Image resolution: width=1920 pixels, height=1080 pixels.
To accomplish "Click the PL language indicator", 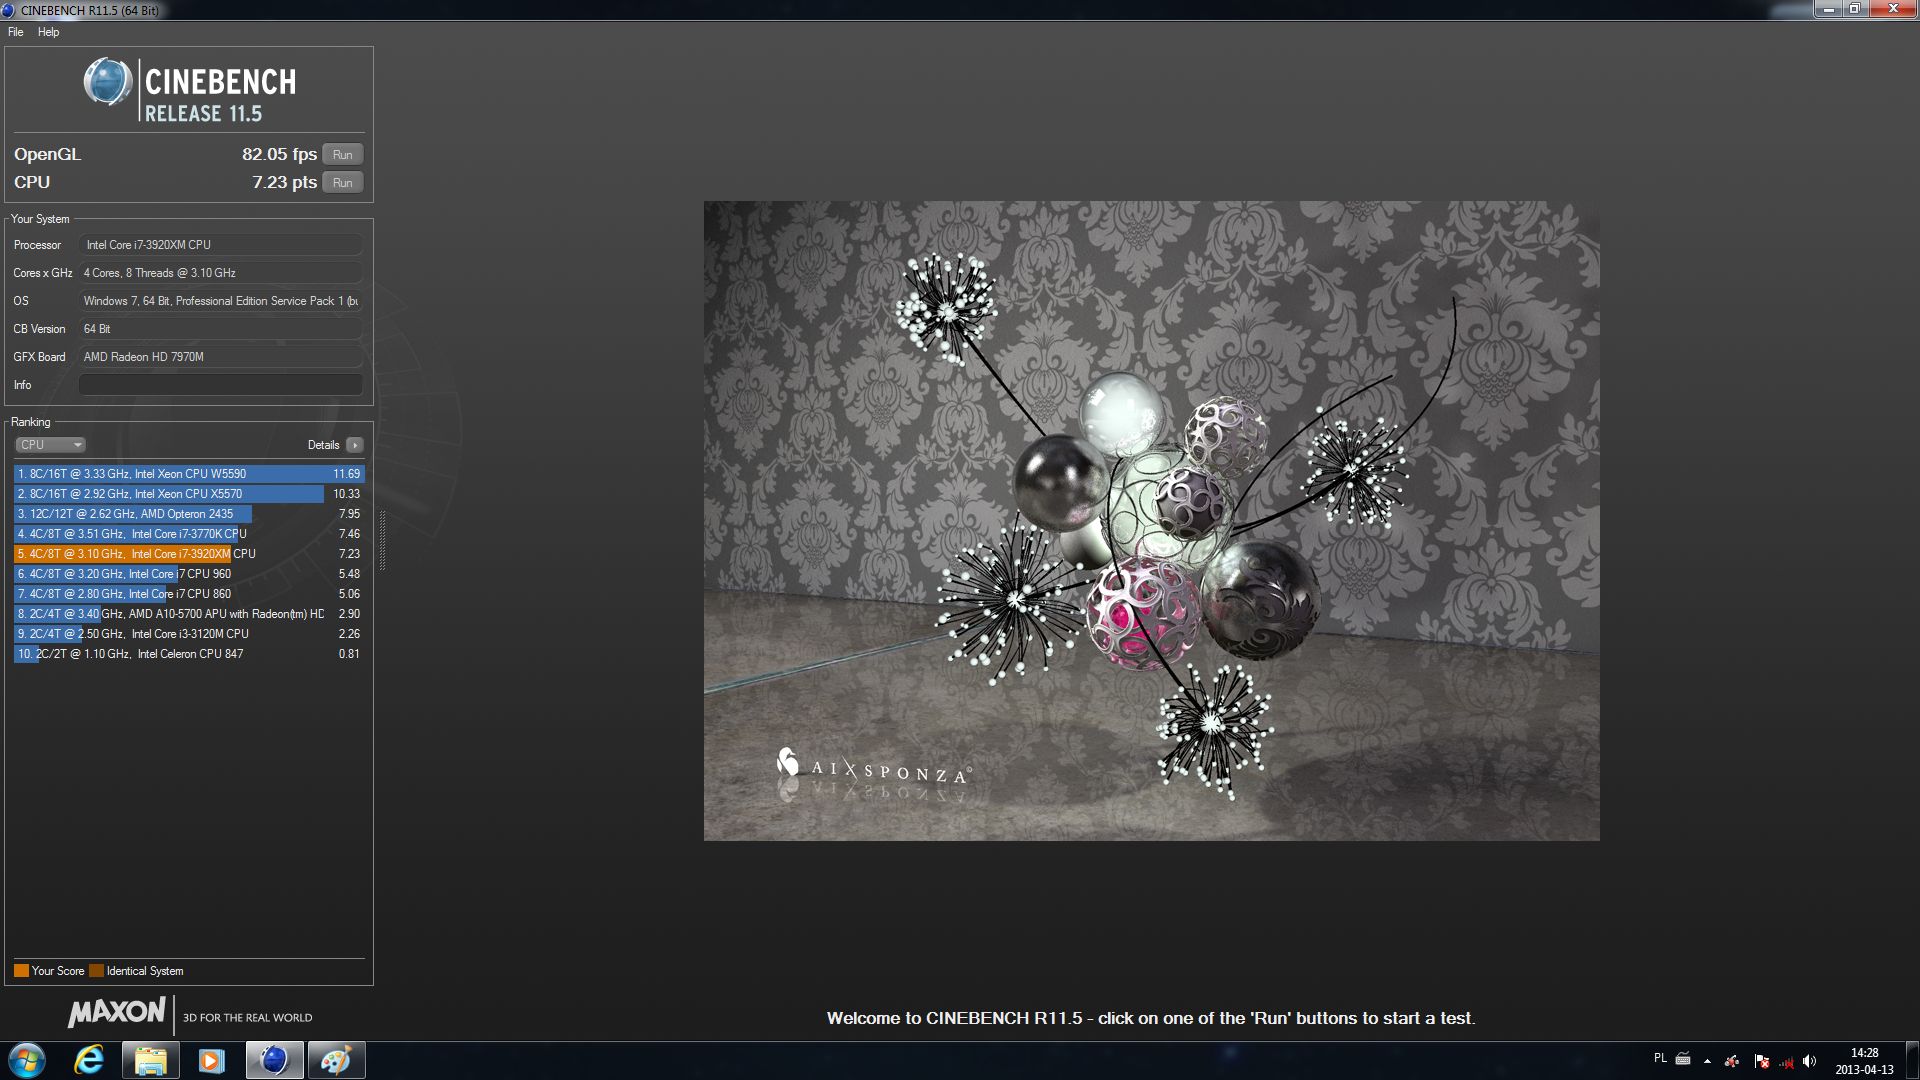I will [x=1660, y=1058].
